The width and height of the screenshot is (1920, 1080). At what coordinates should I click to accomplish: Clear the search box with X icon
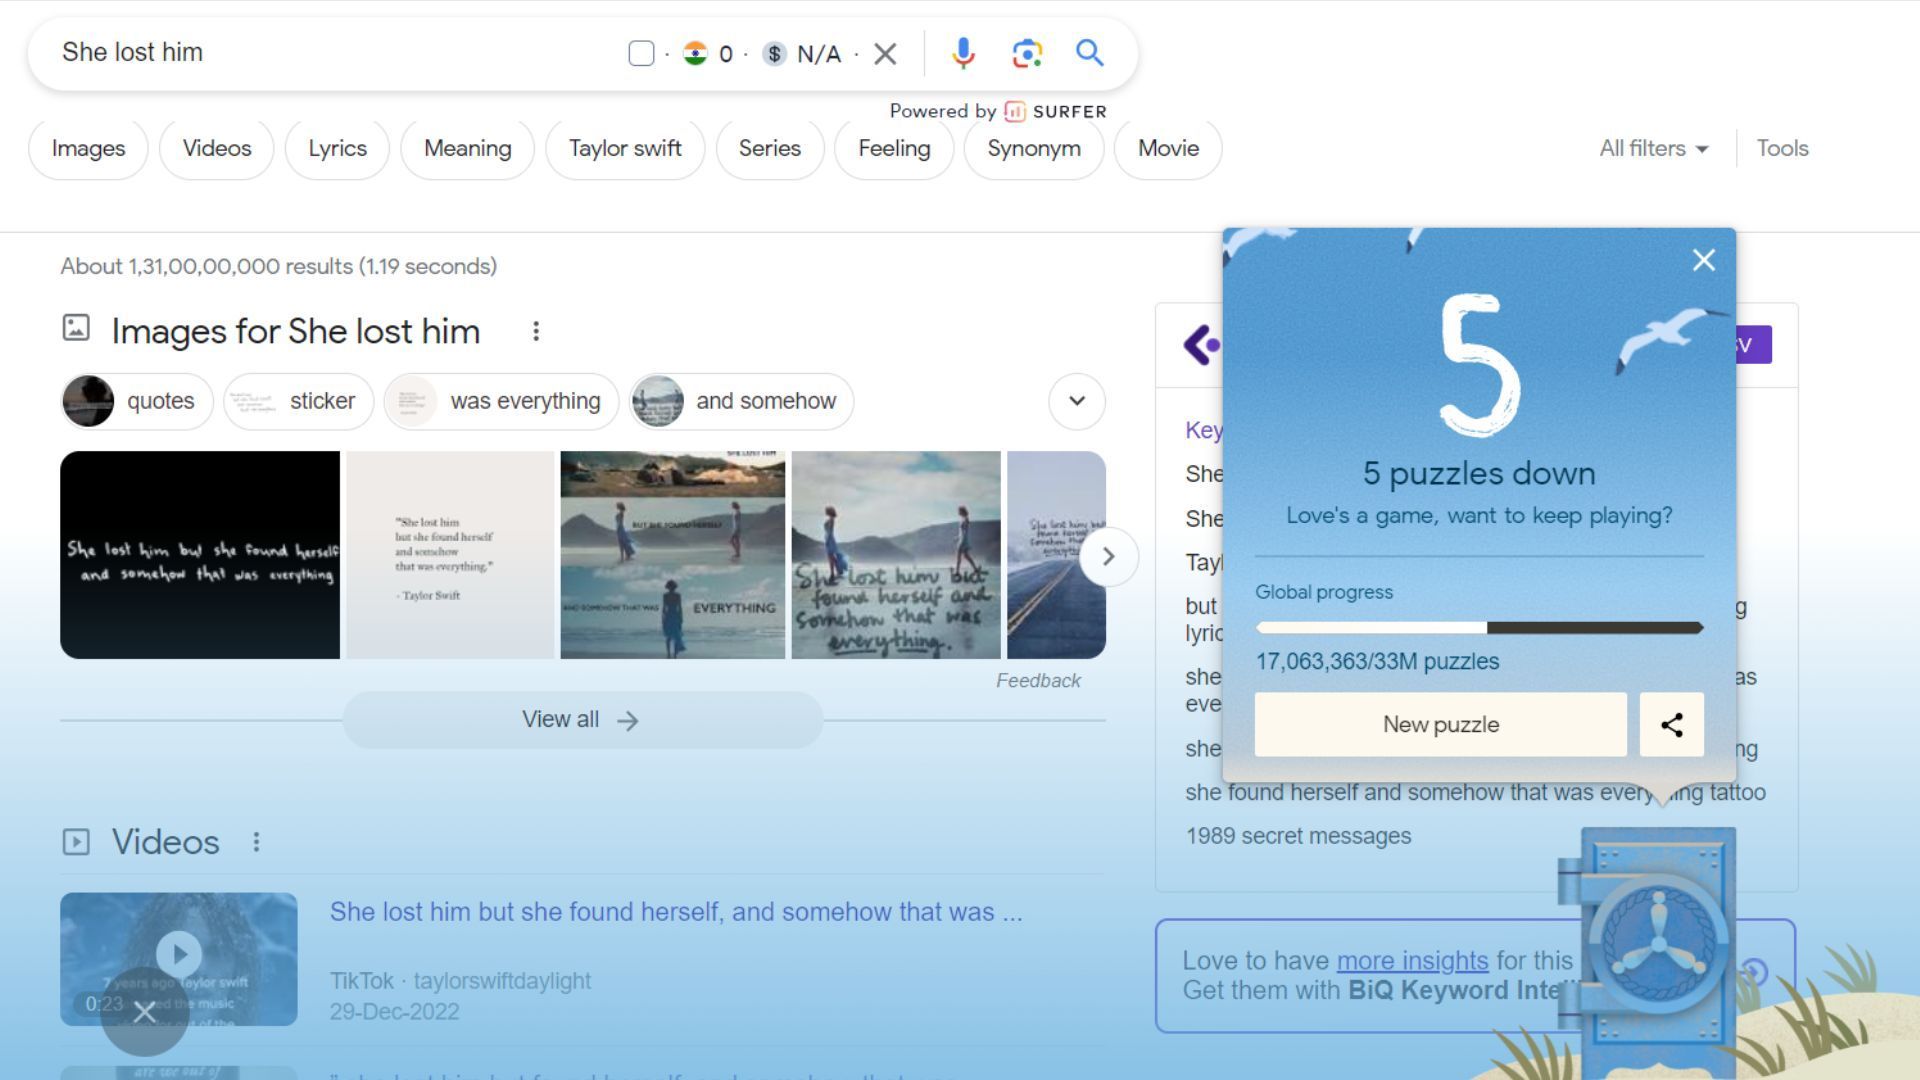tap(885, 54)
